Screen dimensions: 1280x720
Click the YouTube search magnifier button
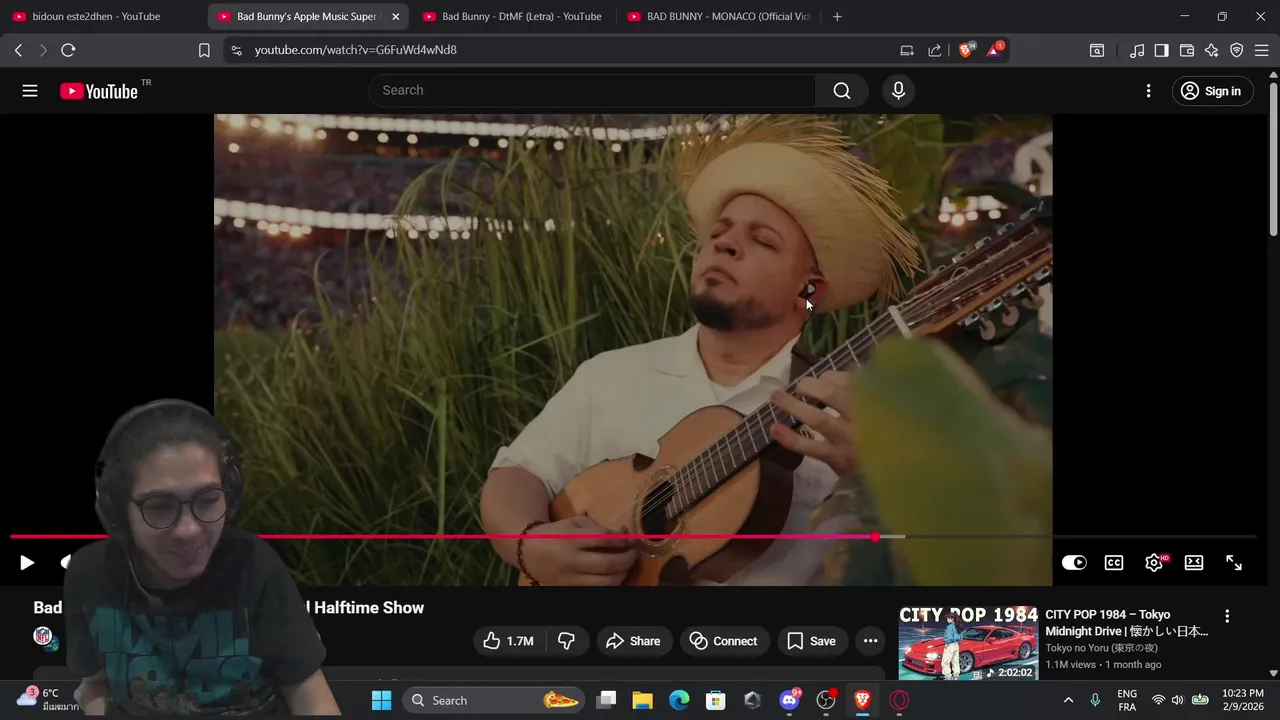[x=842, y=91]
